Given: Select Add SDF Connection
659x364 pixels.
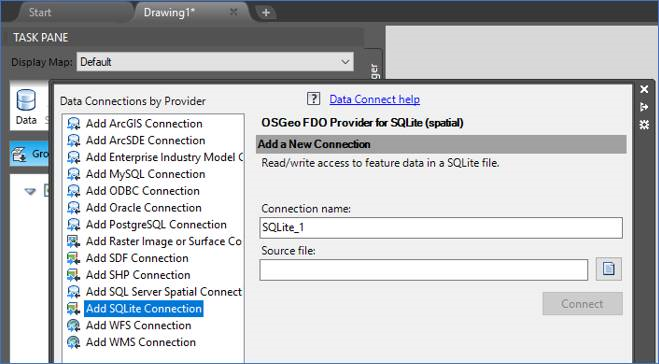Looking at the screenshot, I should (x=137, y=258).
